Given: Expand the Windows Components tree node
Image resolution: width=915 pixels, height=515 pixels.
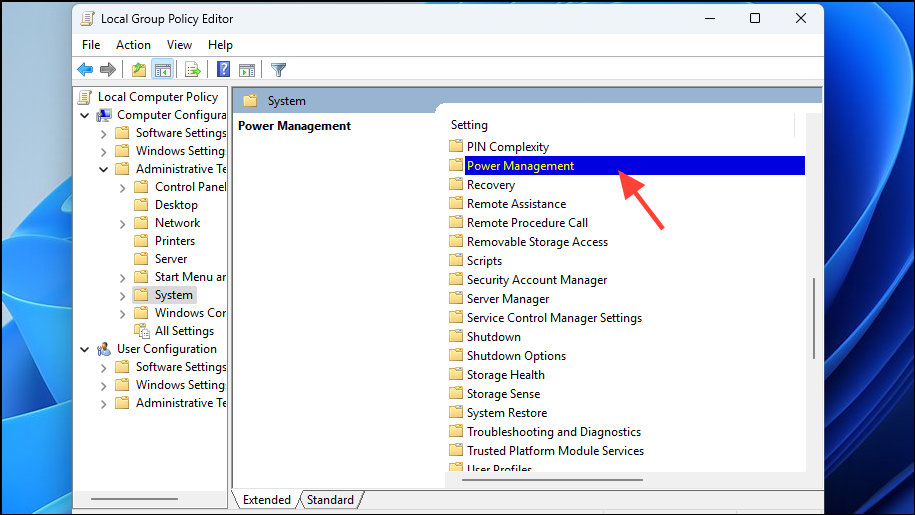Looking at the screenshot, I should click(123, 314).
